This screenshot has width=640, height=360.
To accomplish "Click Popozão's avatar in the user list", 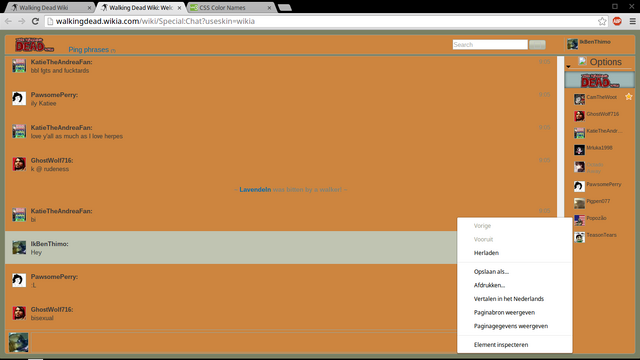I will (579, 220).
